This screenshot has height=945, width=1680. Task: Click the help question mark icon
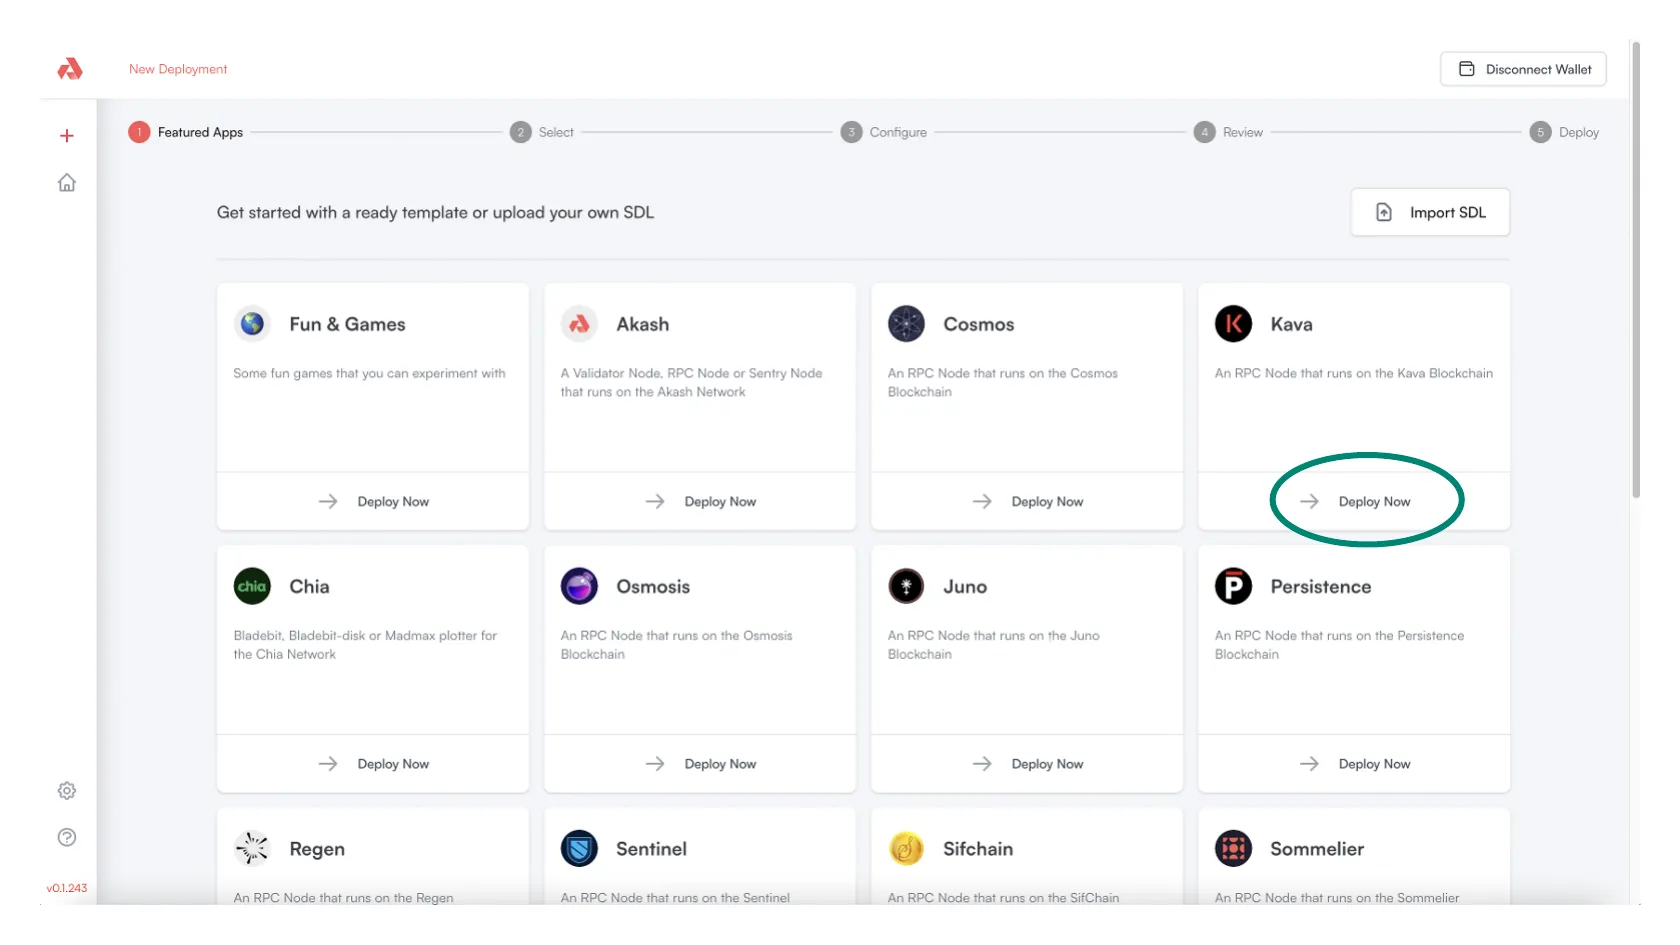(x=67, y=838)
